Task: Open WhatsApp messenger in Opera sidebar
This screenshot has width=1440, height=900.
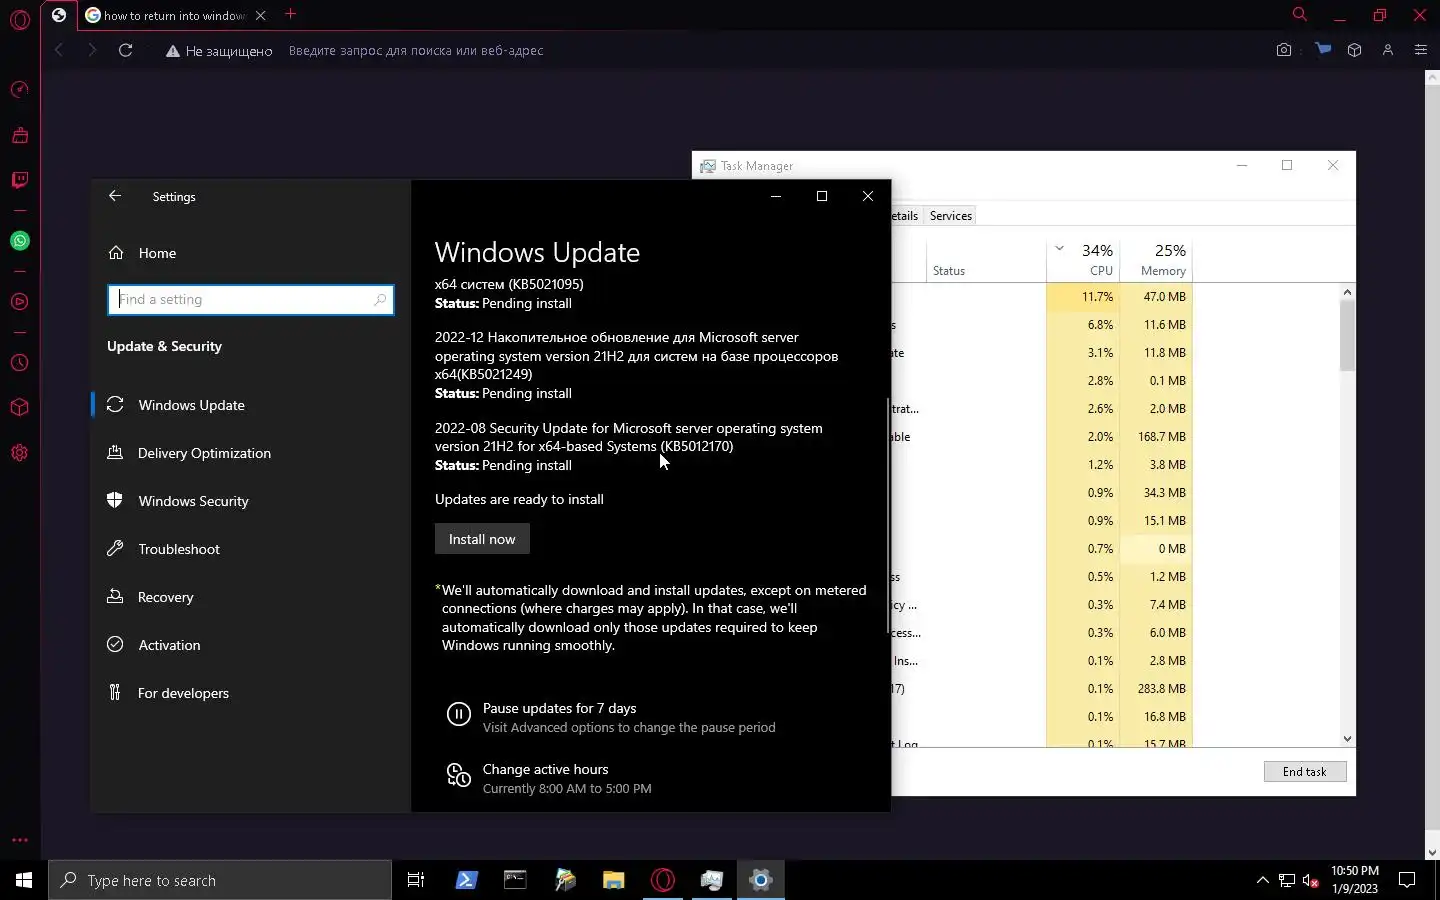Action: coord(19,241)
